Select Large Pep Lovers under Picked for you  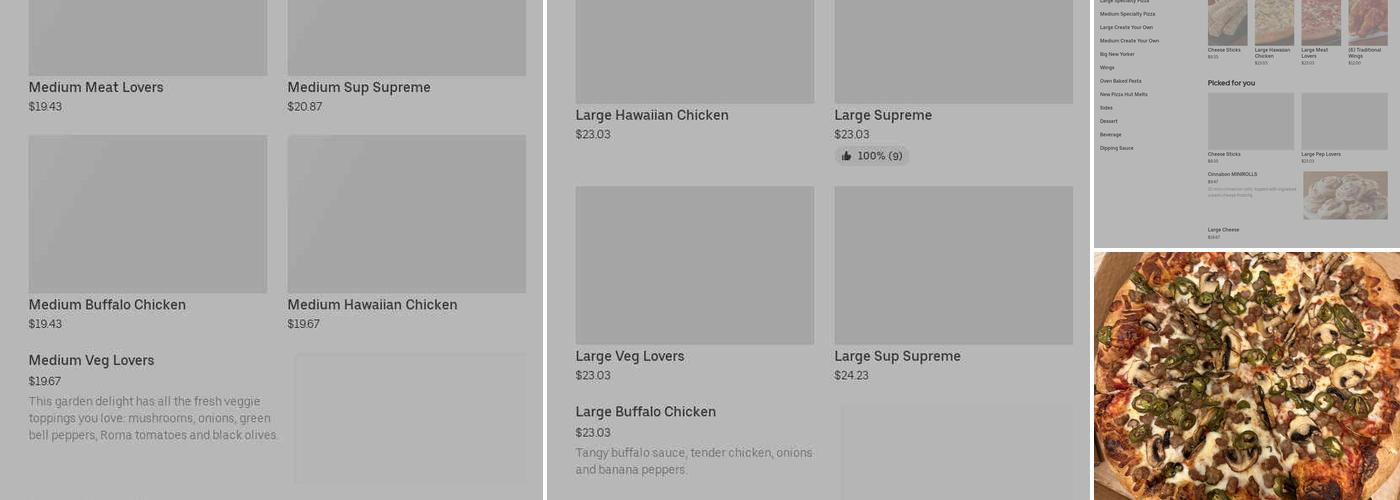point(1344,122)
